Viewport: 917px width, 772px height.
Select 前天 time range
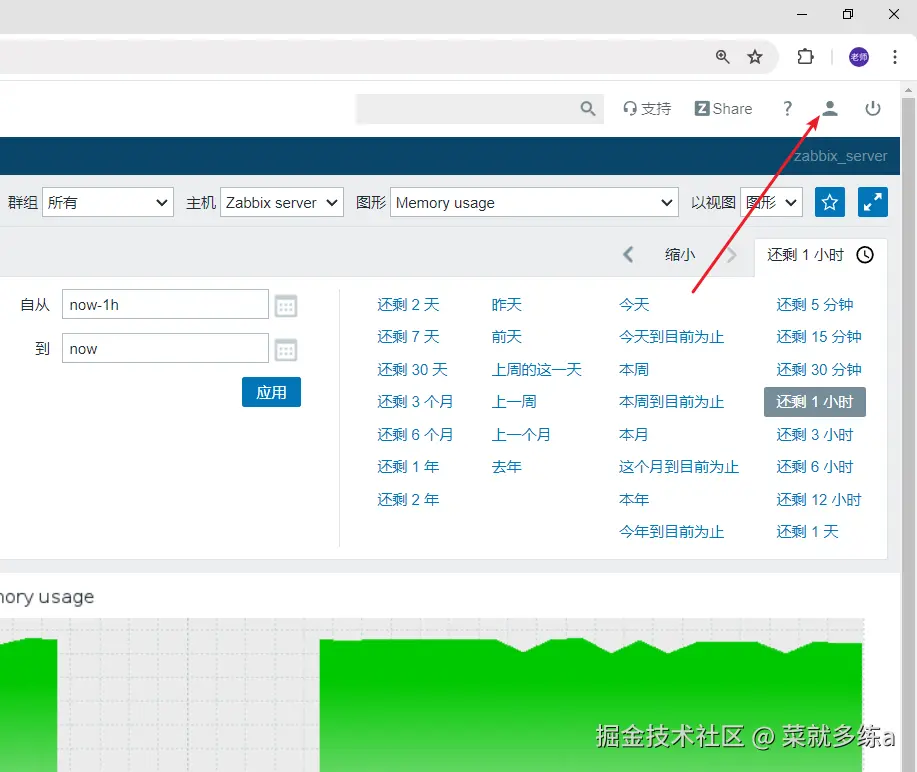pyautogui.click(x=506, y=337)
